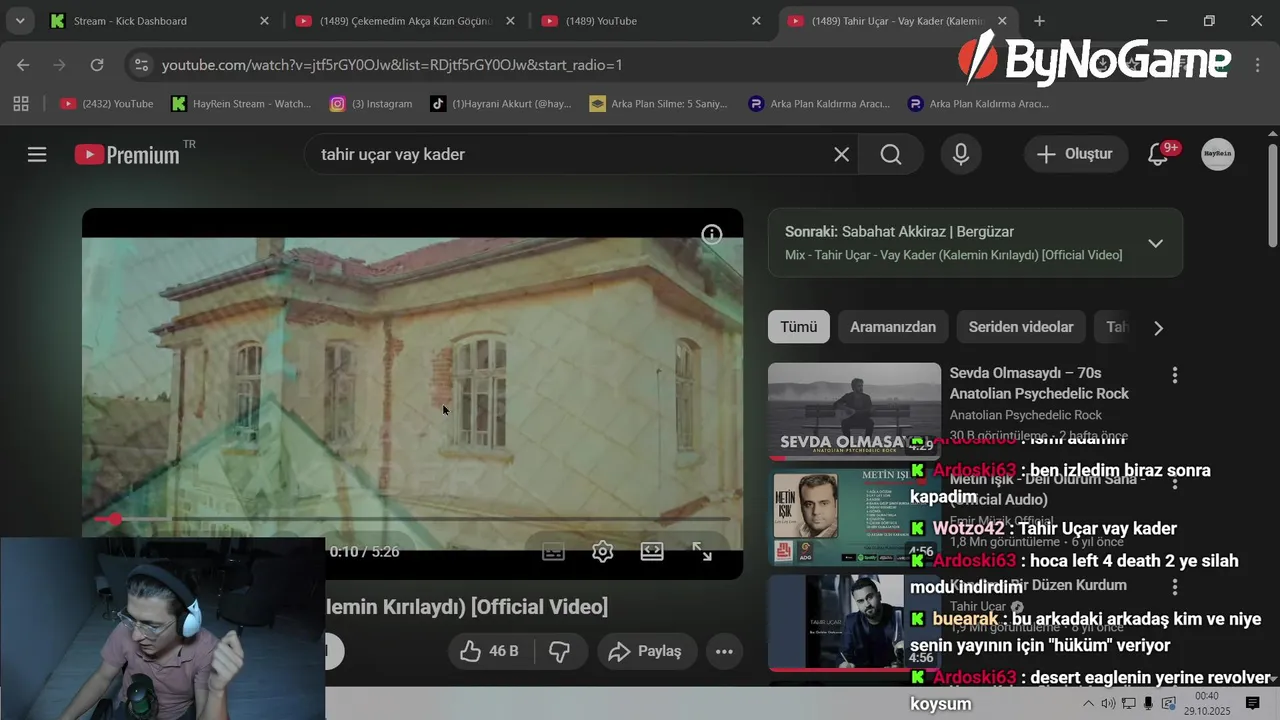1280x720 pixels.
Task: Switch to the (1489) YouTube tab
Action: (x=601, y=21)
